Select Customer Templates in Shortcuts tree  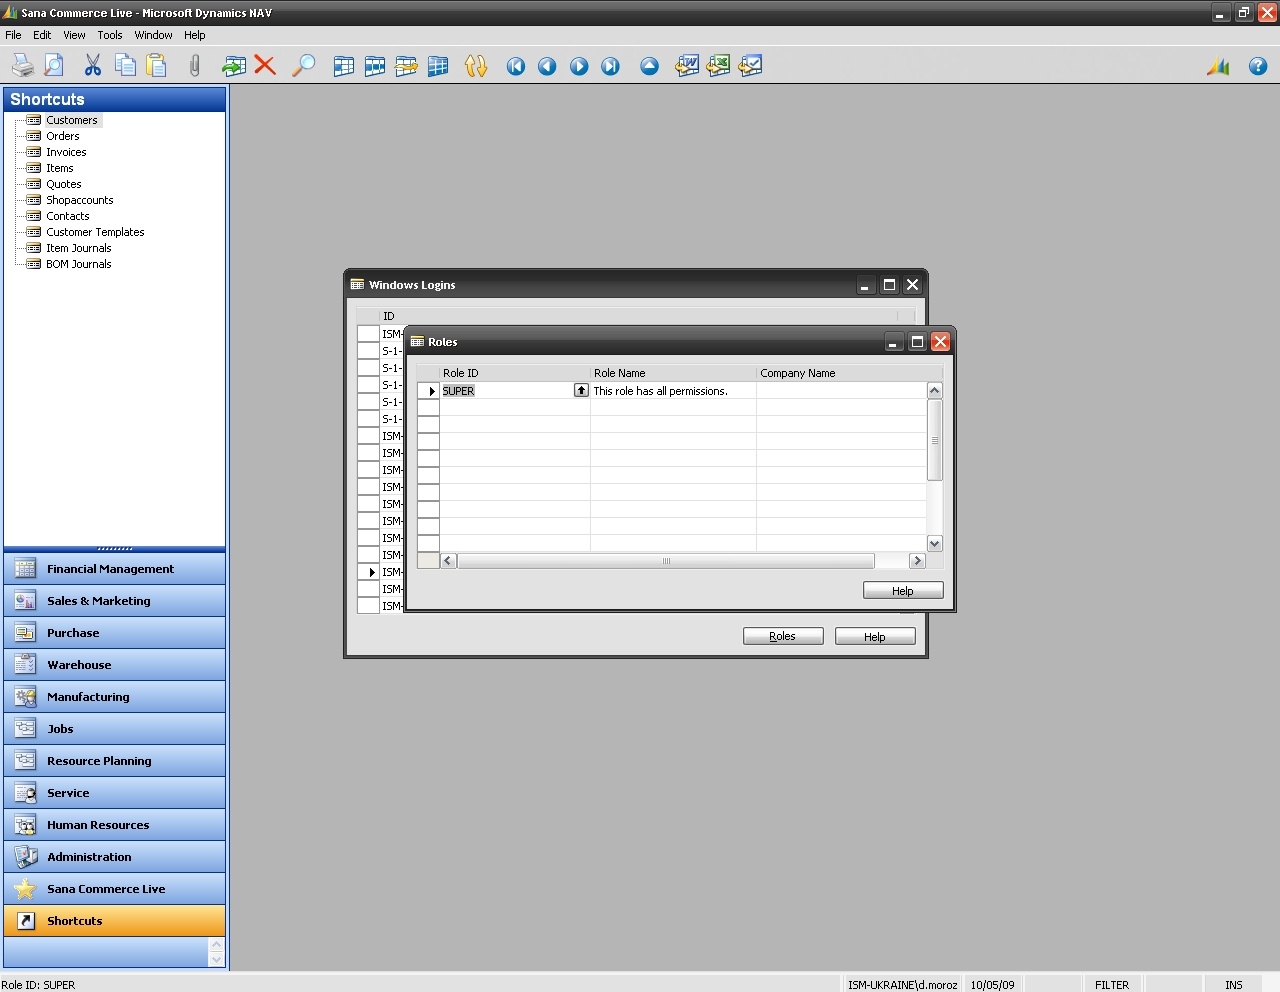[95, 232]
